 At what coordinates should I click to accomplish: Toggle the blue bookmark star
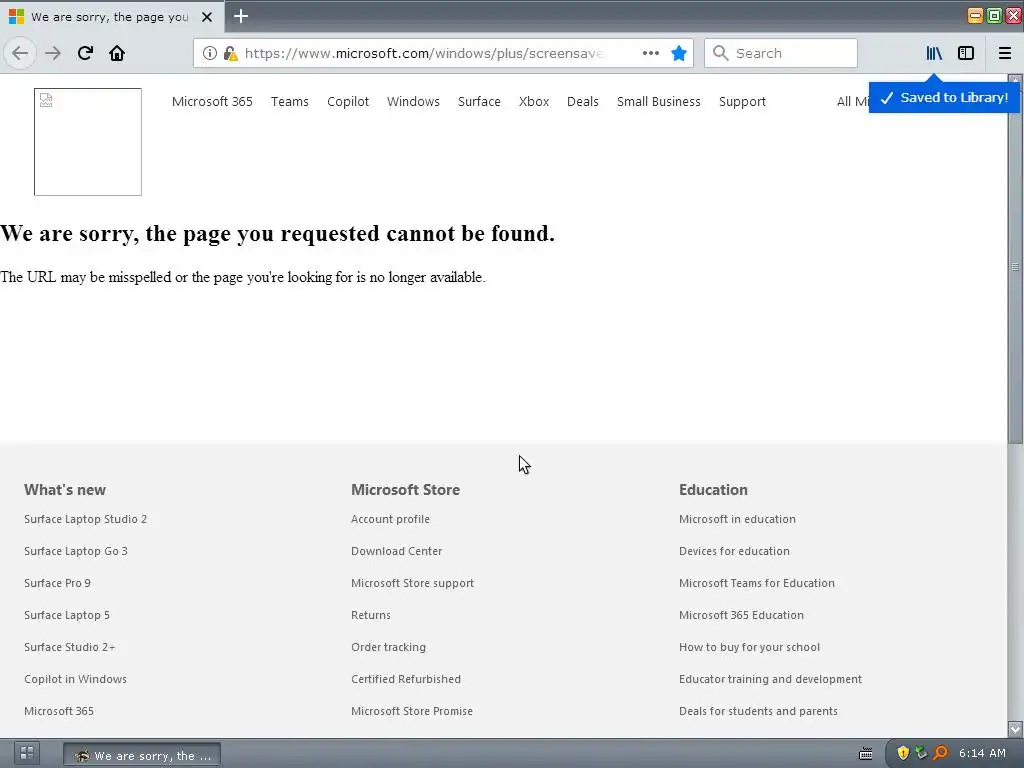point(679,53)
